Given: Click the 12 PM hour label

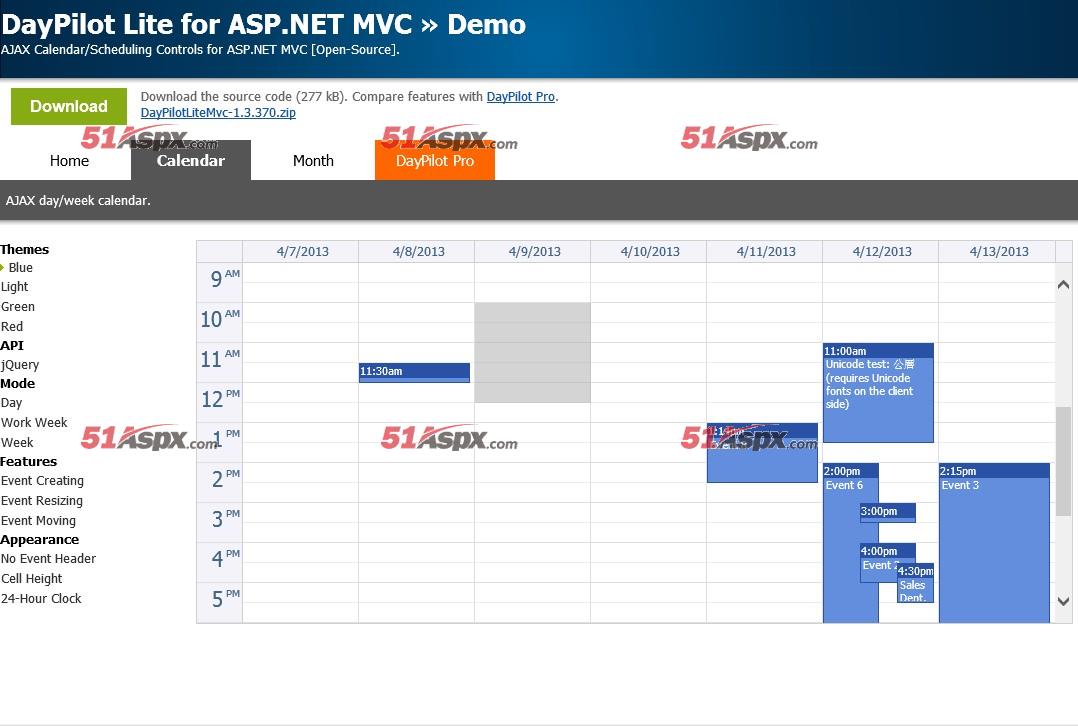Looking at the screenshot, I should pyautogui.click(x=220, y=402).
